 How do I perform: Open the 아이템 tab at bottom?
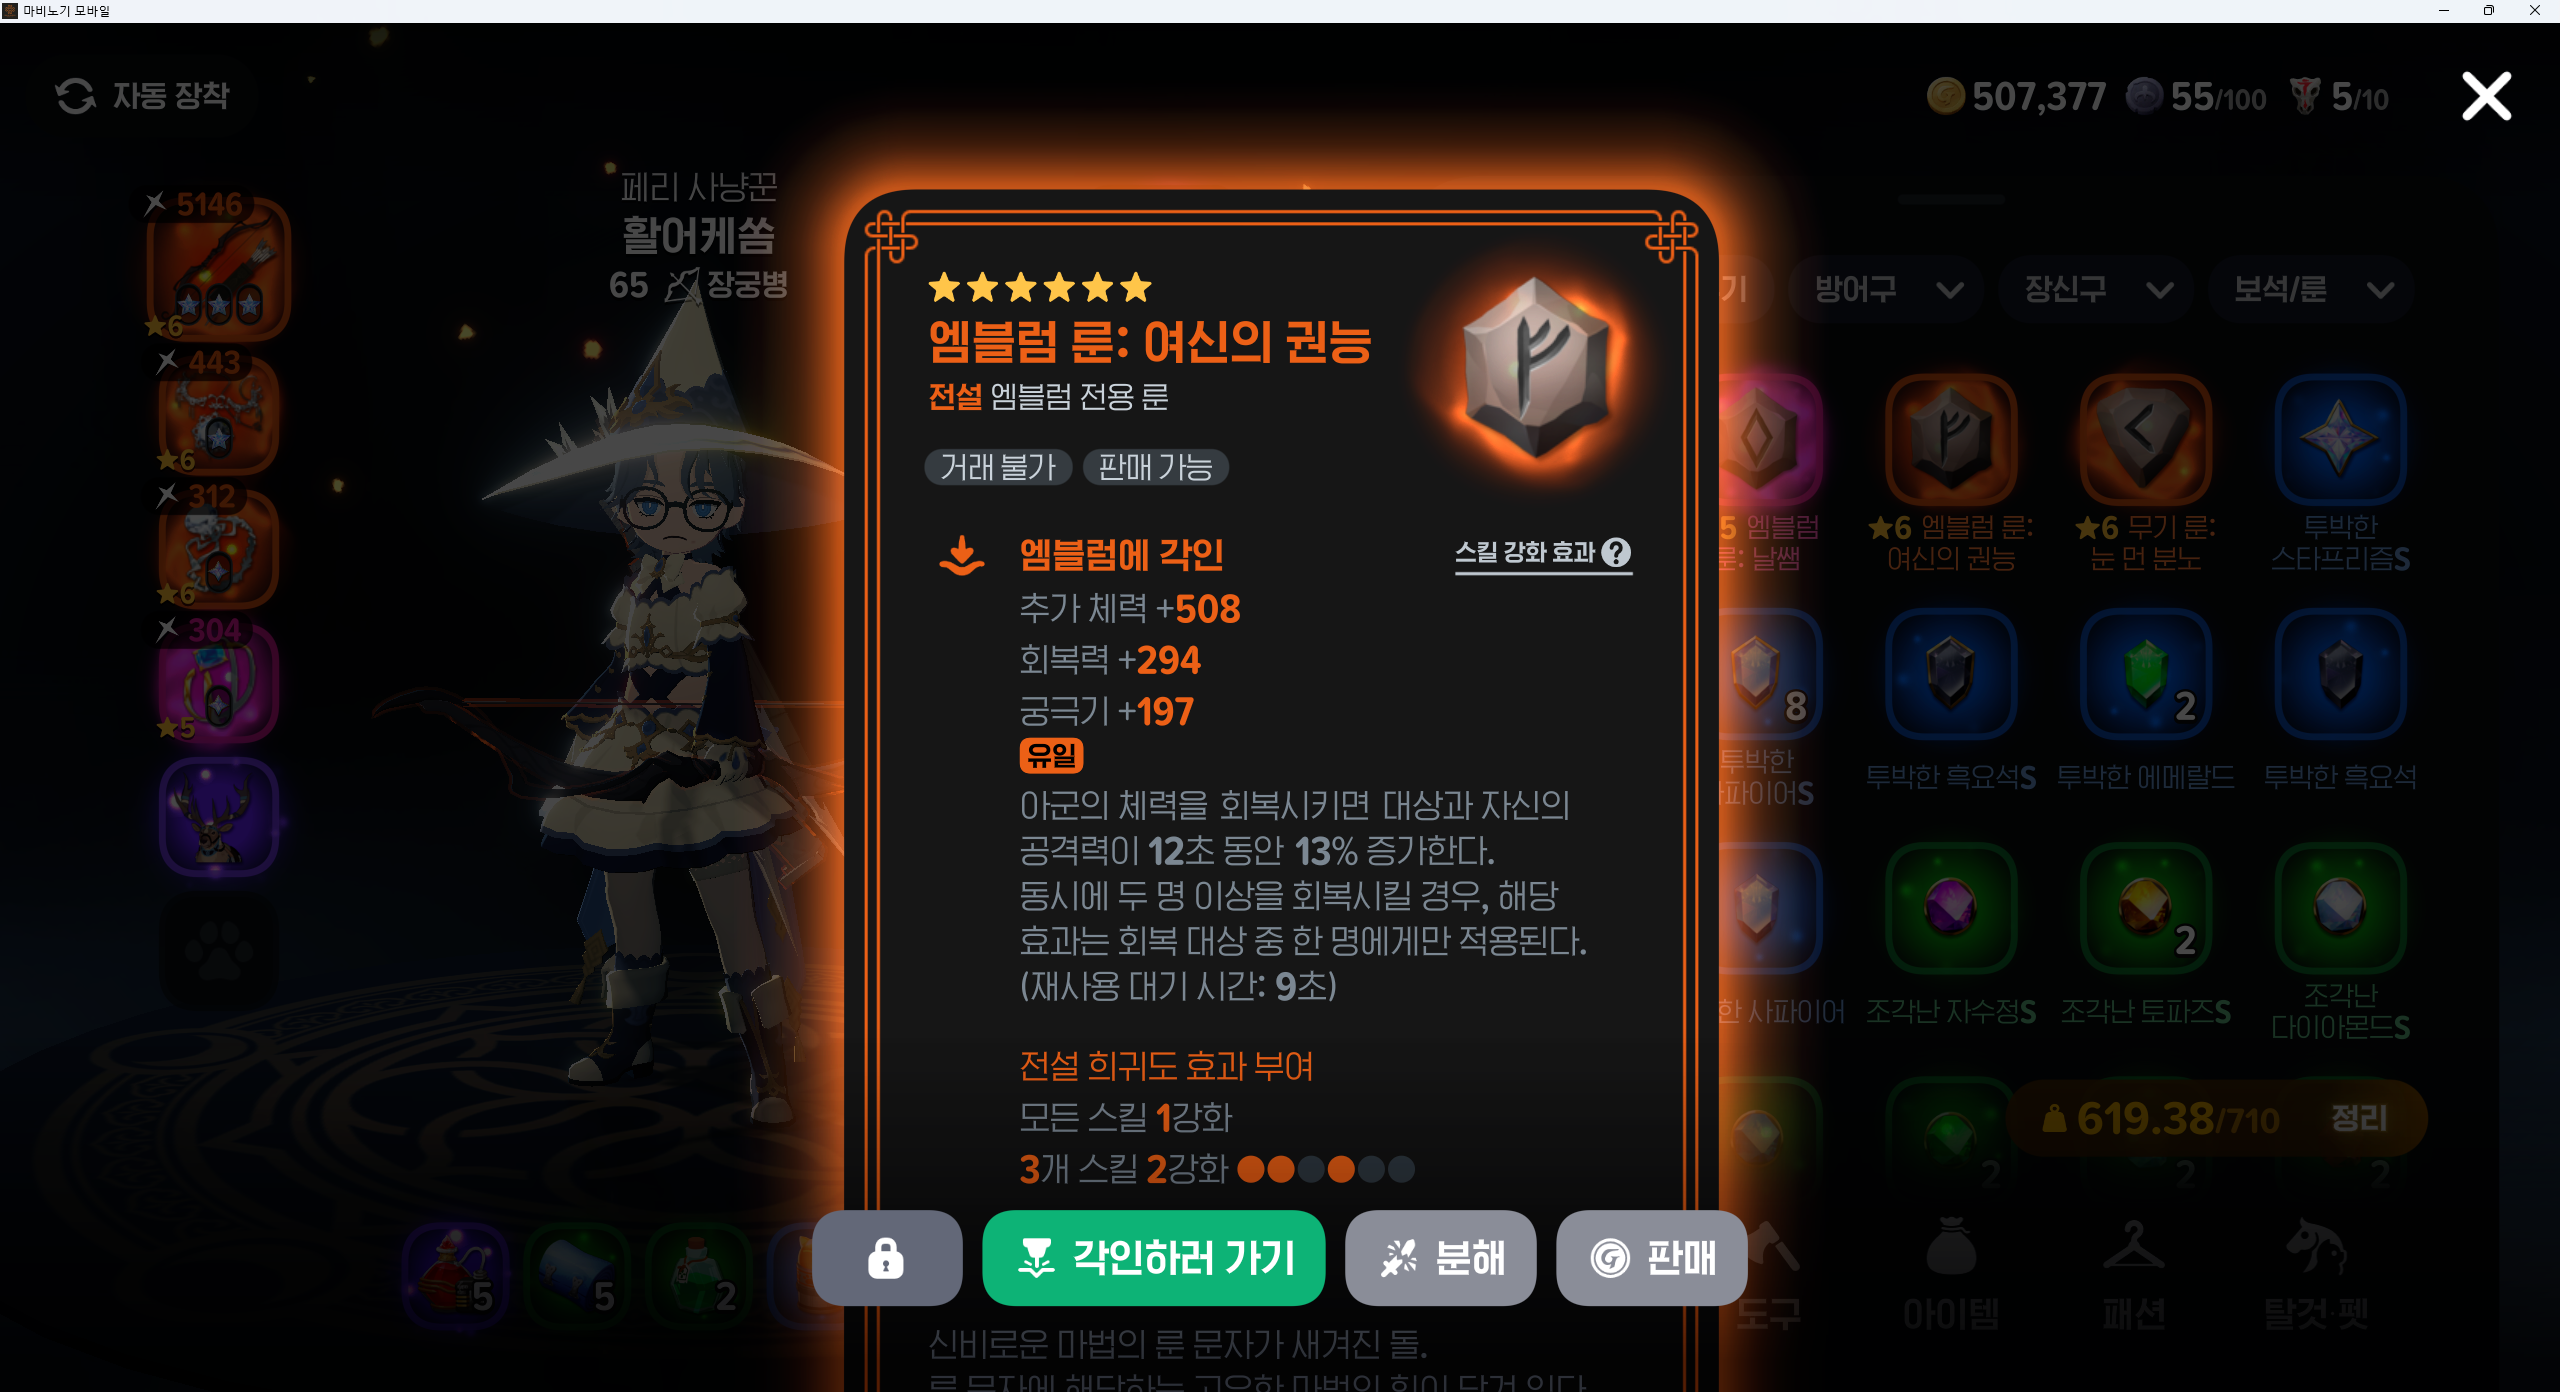pyautogui.click(x=1951, y=1277)
